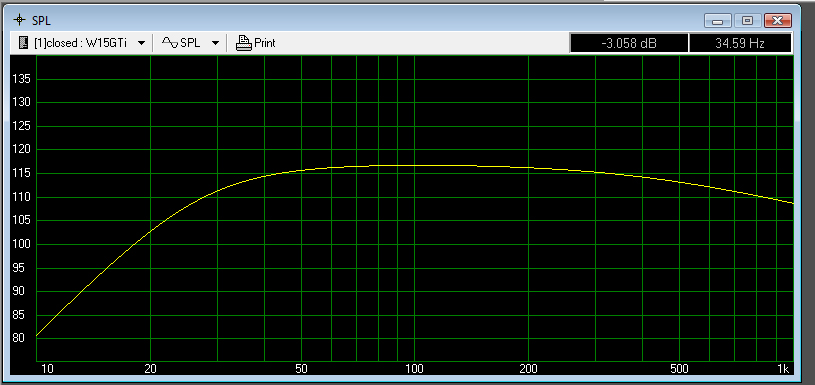
Task: Click the Print button label
Action: 265,43
